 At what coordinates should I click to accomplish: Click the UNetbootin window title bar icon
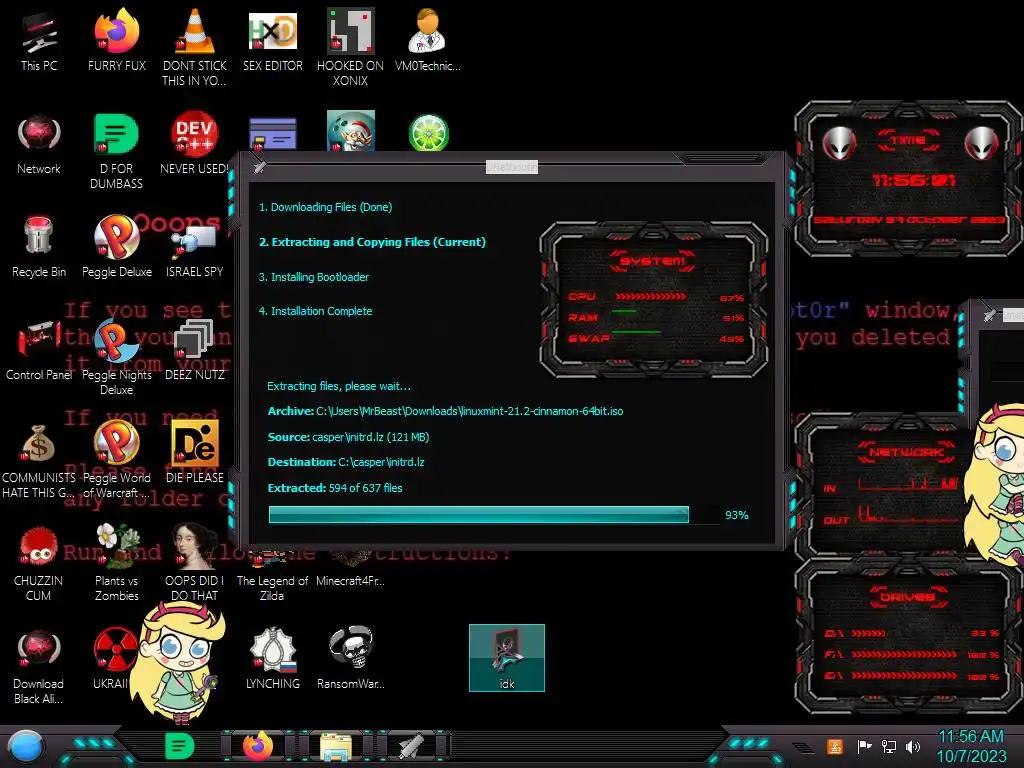pyautogui.click(x=260, y=167)
